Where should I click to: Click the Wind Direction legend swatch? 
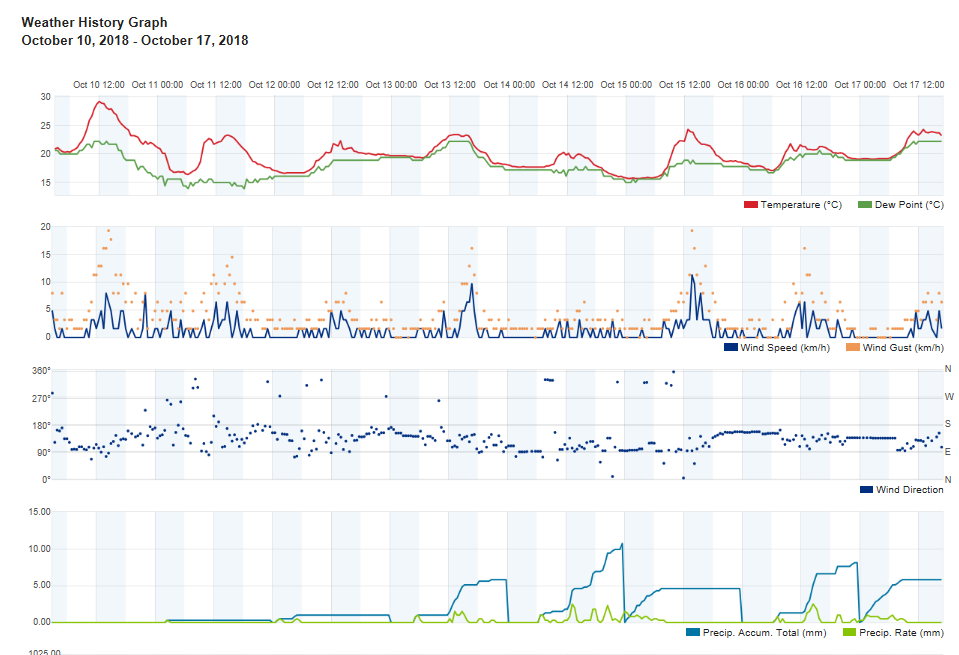point(866,490)
